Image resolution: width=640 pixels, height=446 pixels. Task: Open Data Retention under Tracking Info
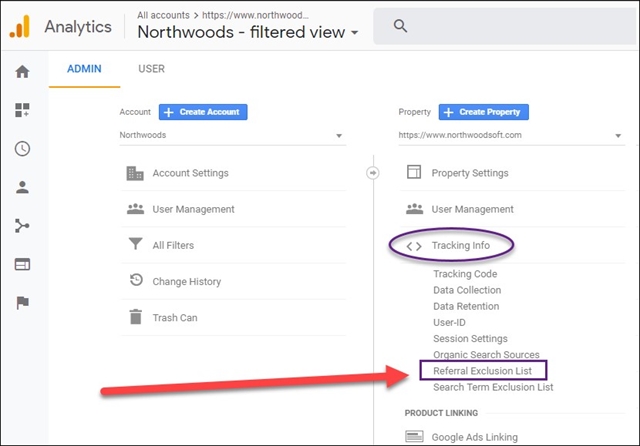pyautogui.click(x=466, y=306)
